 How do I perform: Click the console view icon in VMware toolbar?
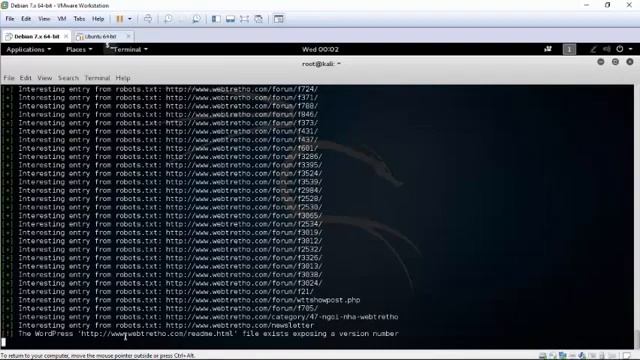(278, 19)
